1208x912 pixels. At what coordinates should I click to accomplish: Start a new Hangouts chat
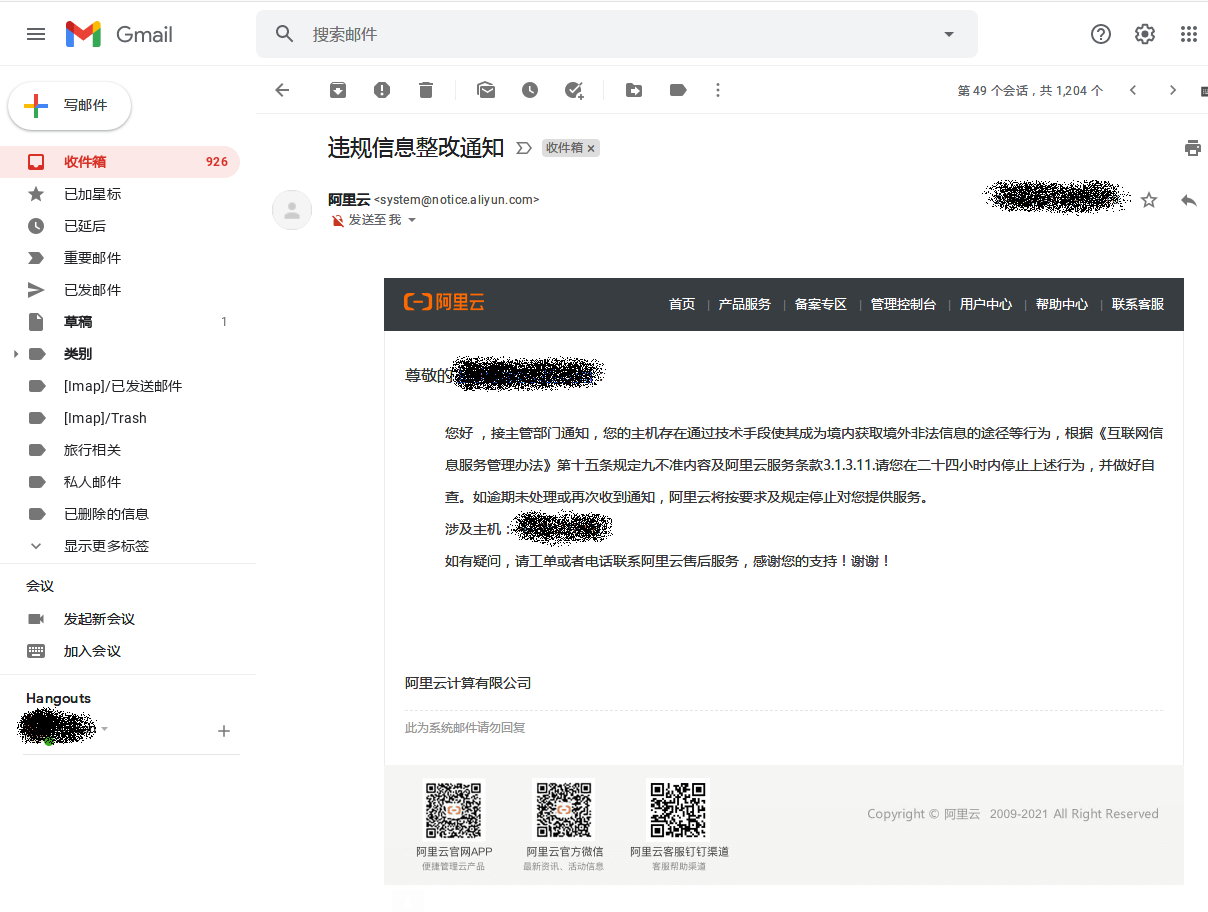click(x=224, y=731)
